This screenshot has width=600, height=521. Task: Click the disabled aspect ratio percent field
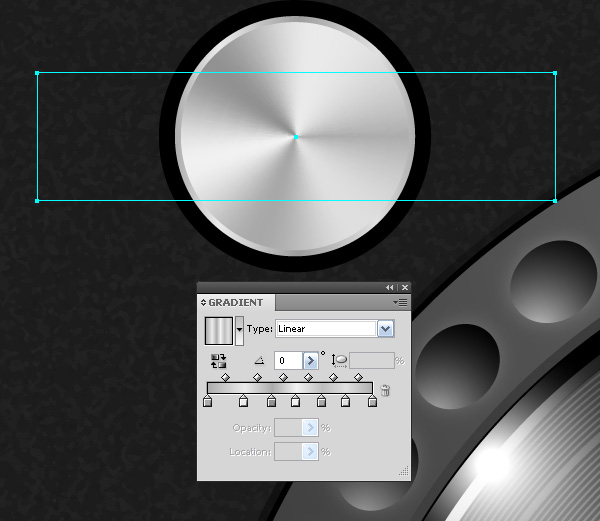click(372, 360)
